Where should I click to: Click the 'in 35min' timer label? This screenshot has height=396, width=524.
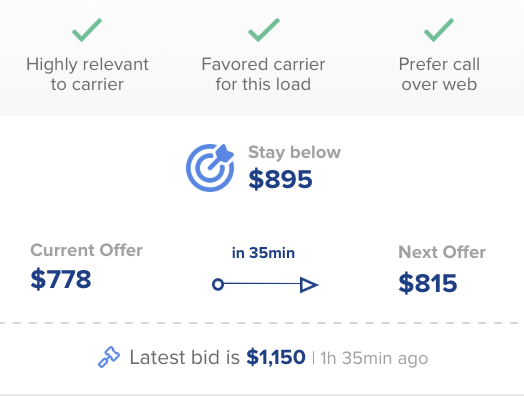point(263,253)
